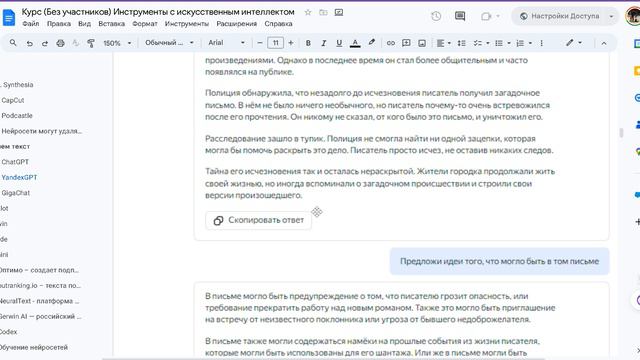
Task: Open the Расширения menu
Action: 237,24
